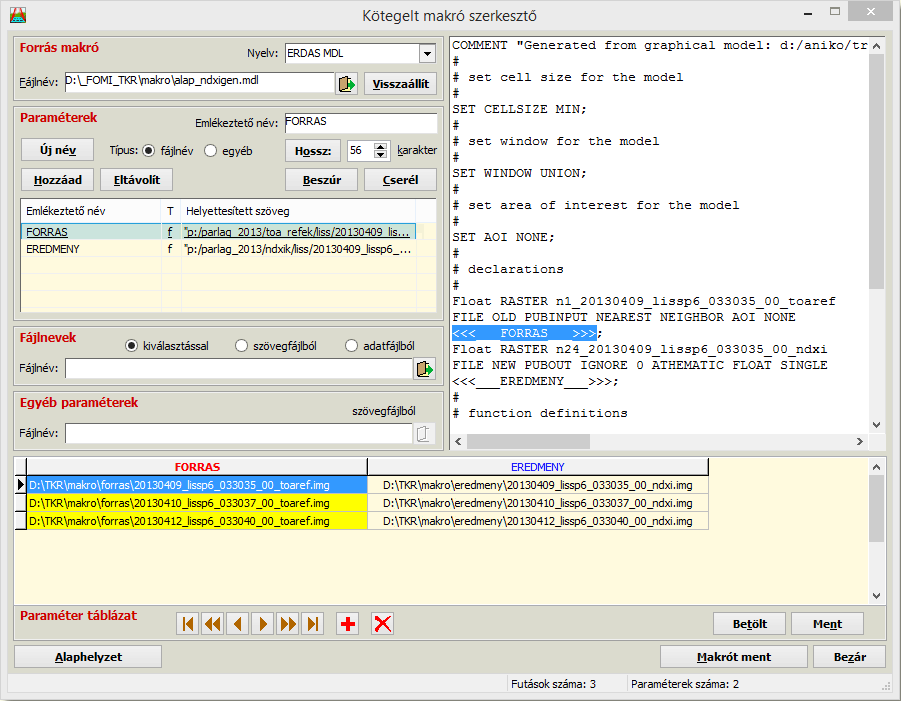Increase the Hossz character length spinner
The width and height of the screenshot is (901, 701).
pos(380,146)
